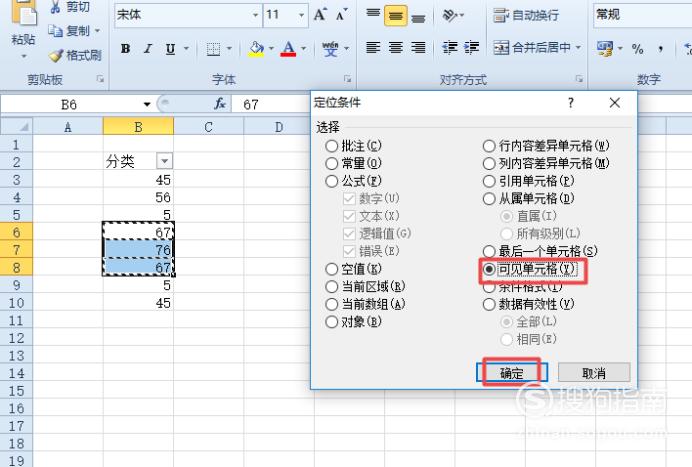Set bottom vertical alignment
Image resolution: width=692 pixels, height=467 pixels.
tap(418, 16)
